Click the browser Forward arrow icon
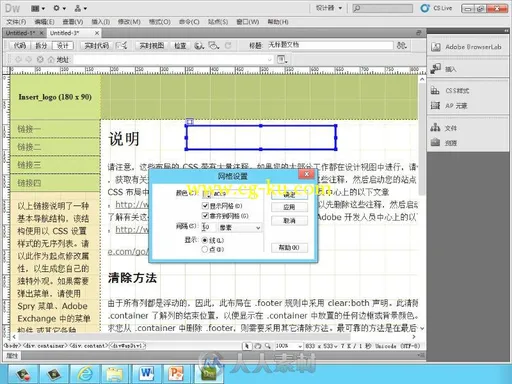The width and height of the screenshot is (512, 384). pyautogui.click(x=29, y=60)
